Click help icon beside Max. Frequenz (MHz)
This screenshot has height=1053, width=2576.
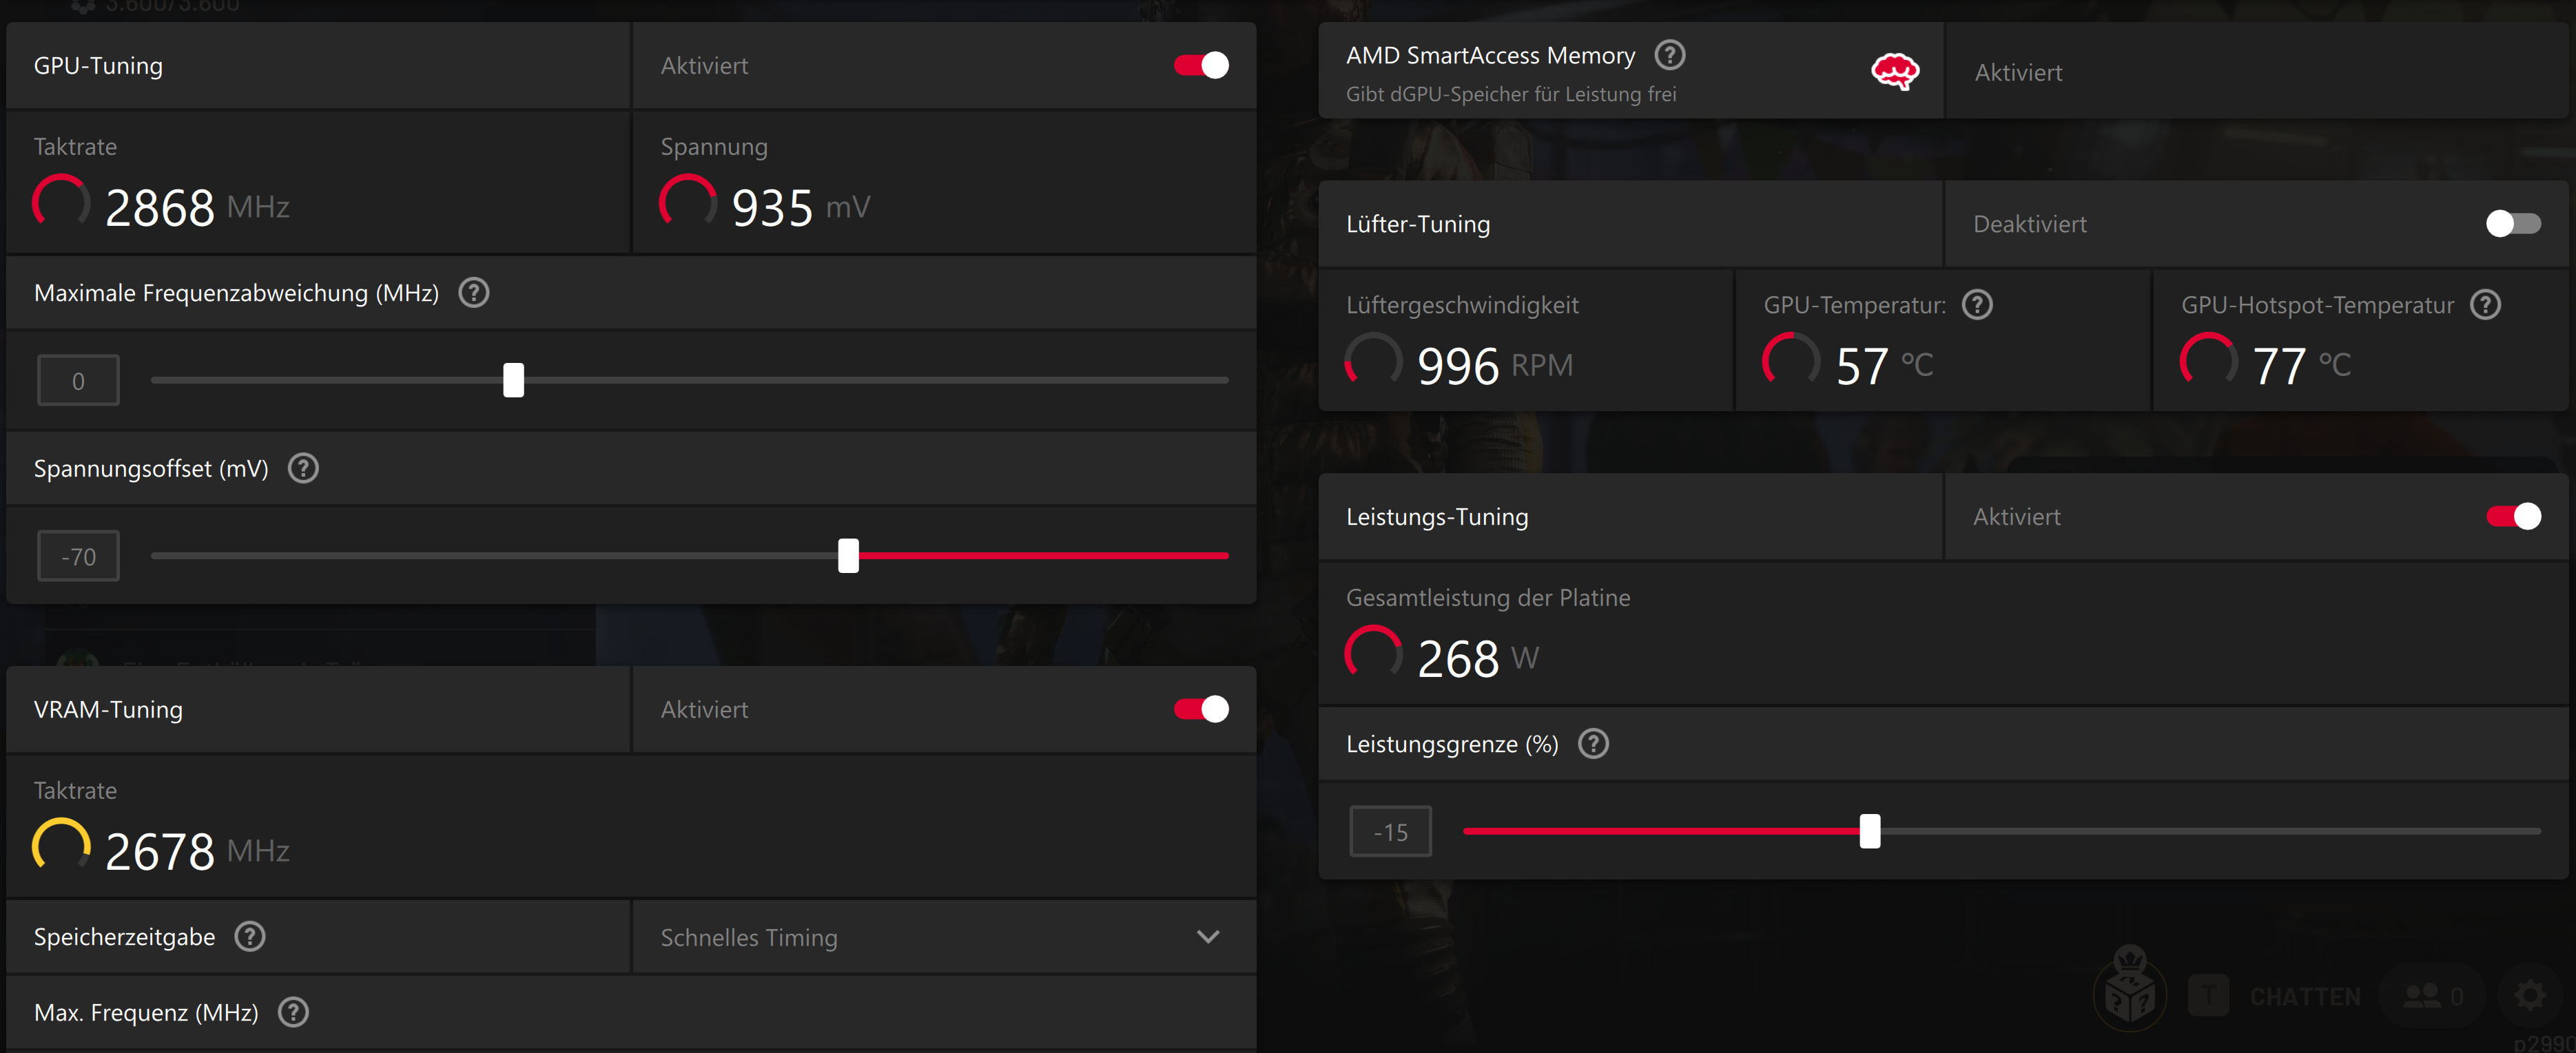(293, 1012)
